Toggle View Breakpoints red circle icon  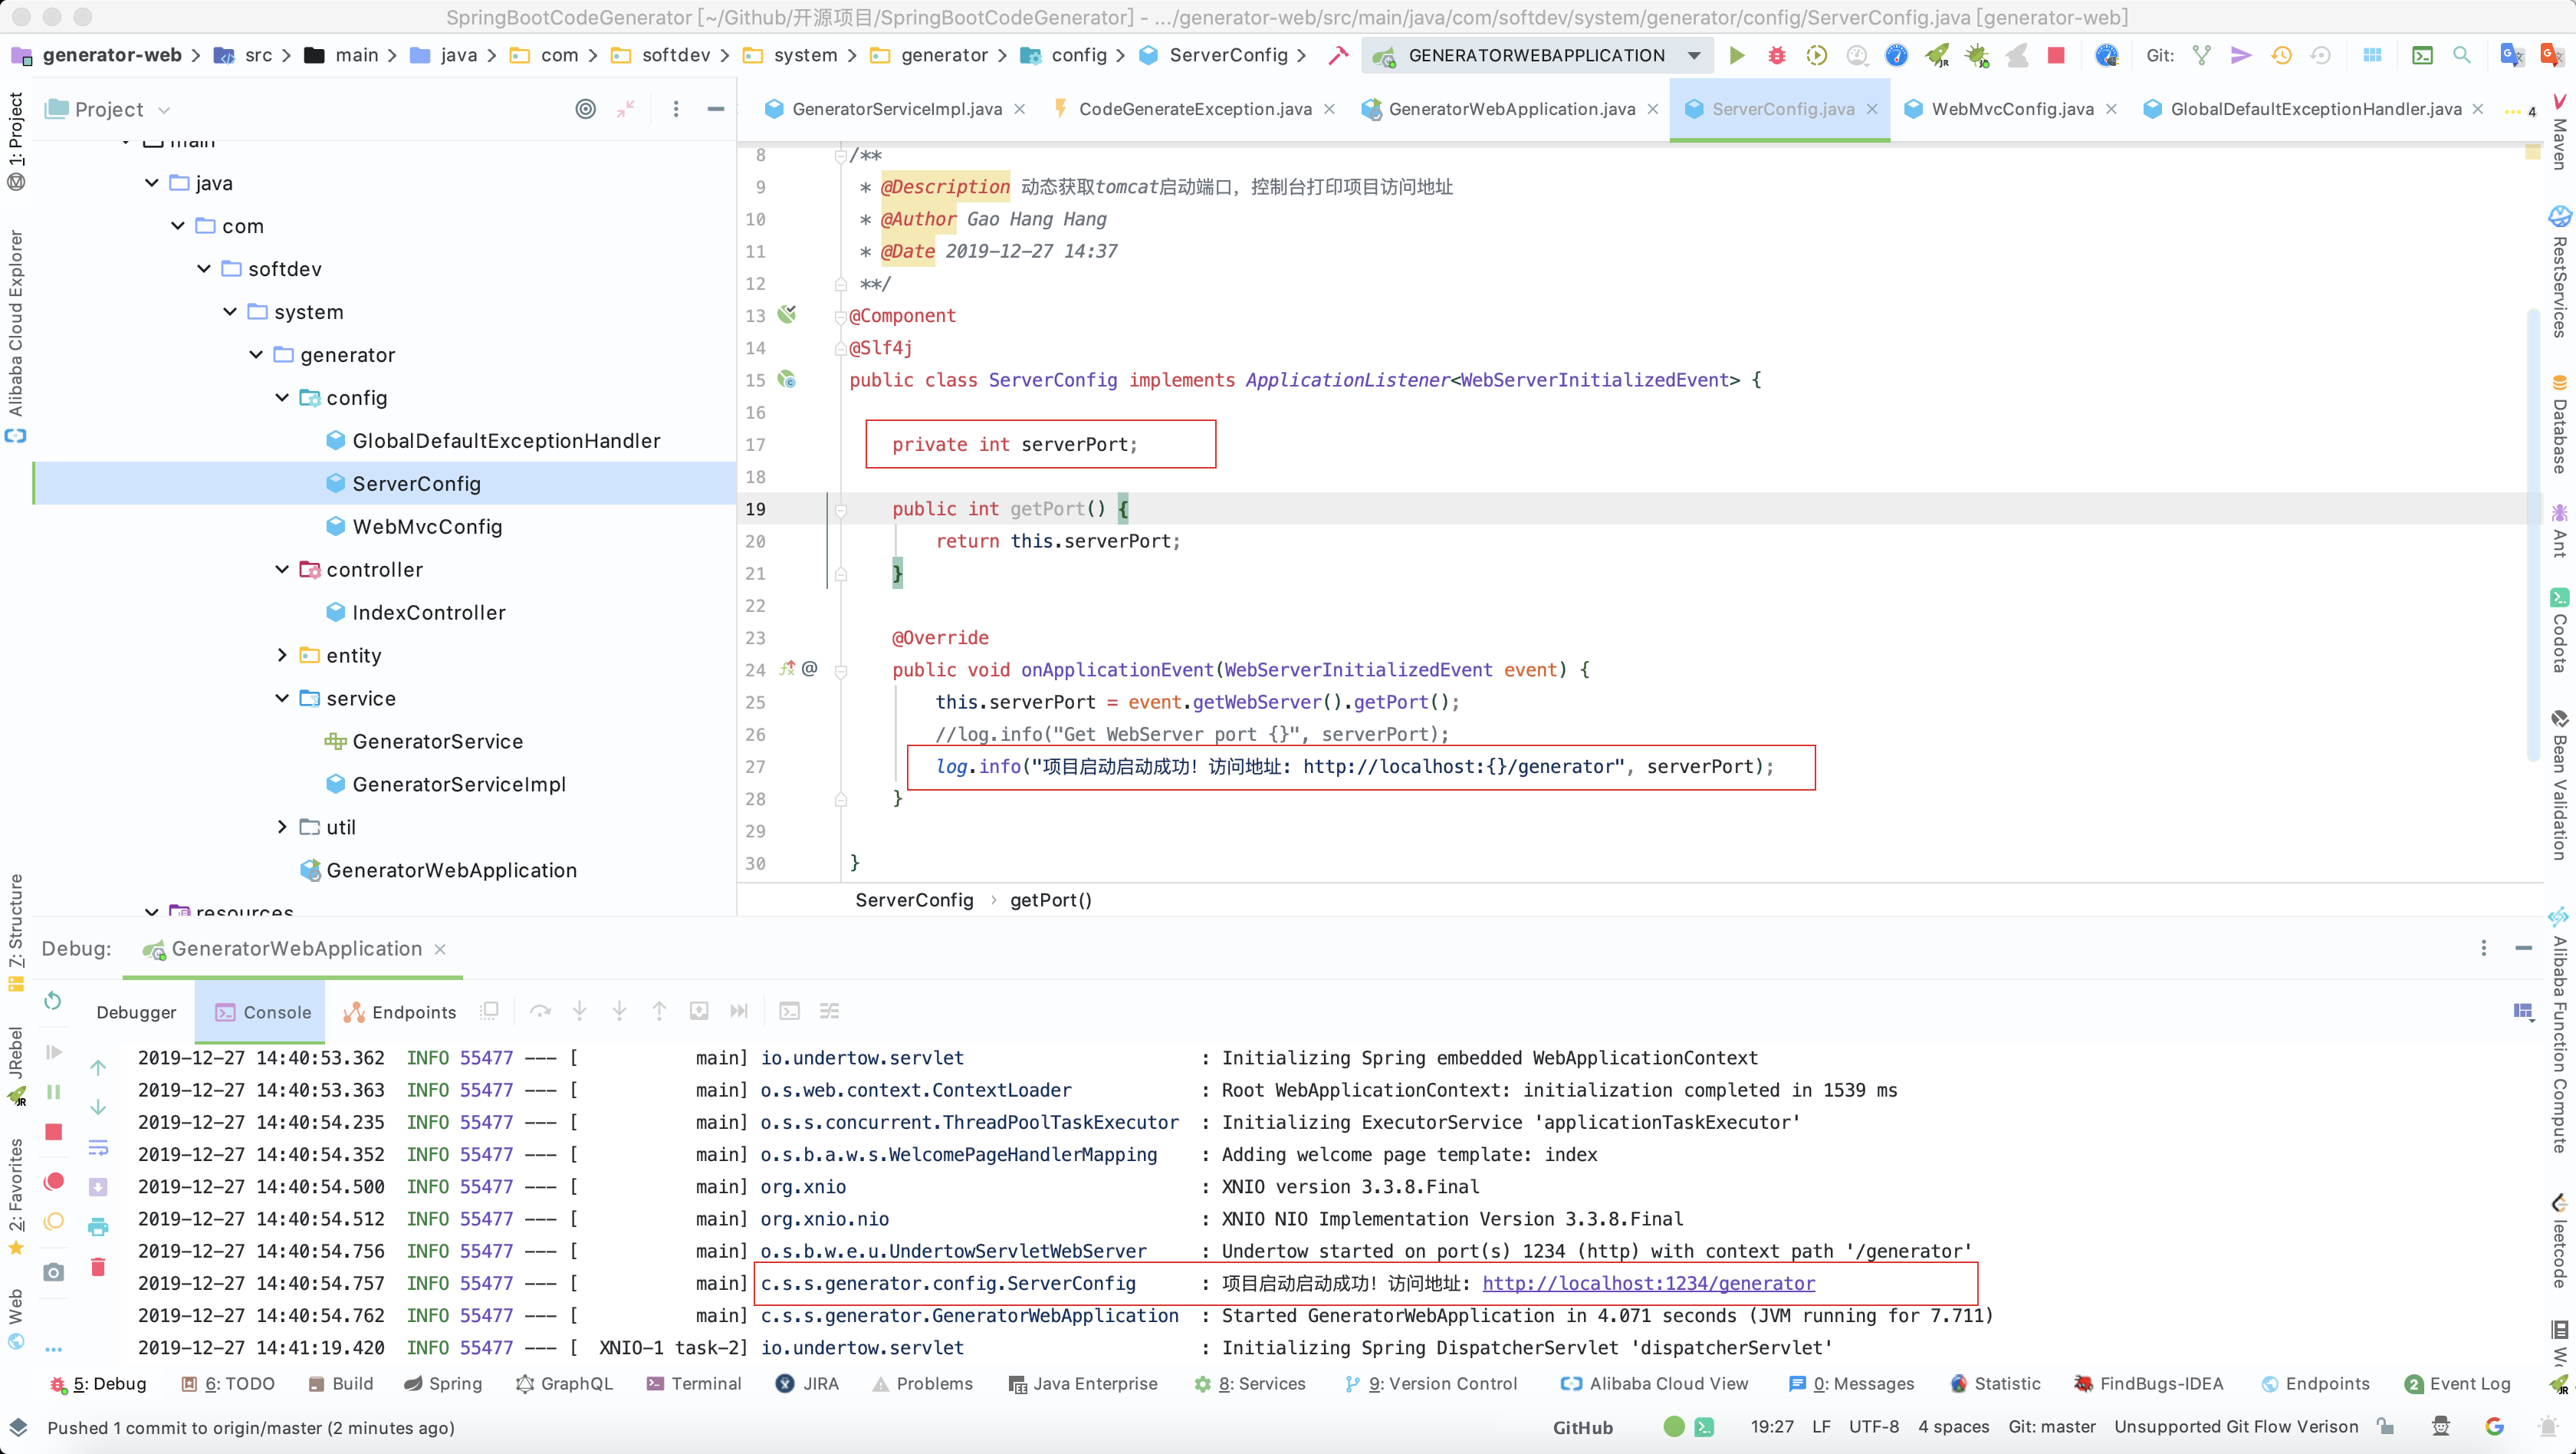click(x=54, y=1181)
